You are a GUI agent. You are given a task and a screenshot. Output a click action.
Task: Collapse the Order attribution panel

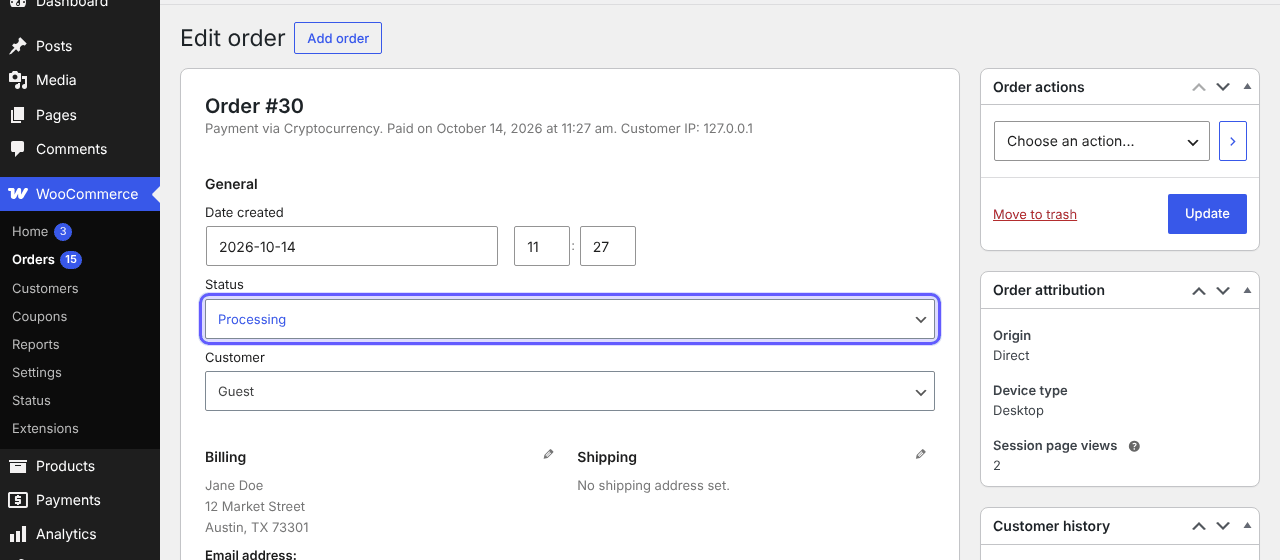[1247, 290]
